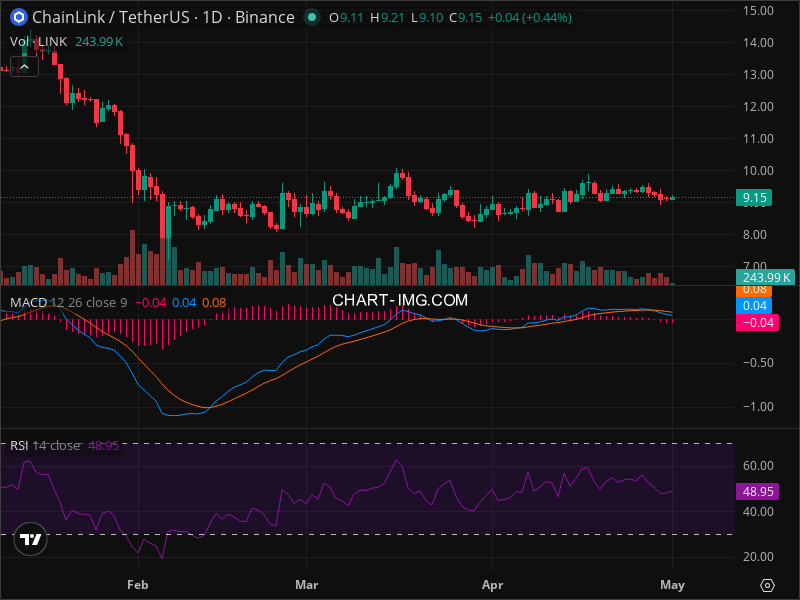Click the current price tag 9.15

coord(754,197)
